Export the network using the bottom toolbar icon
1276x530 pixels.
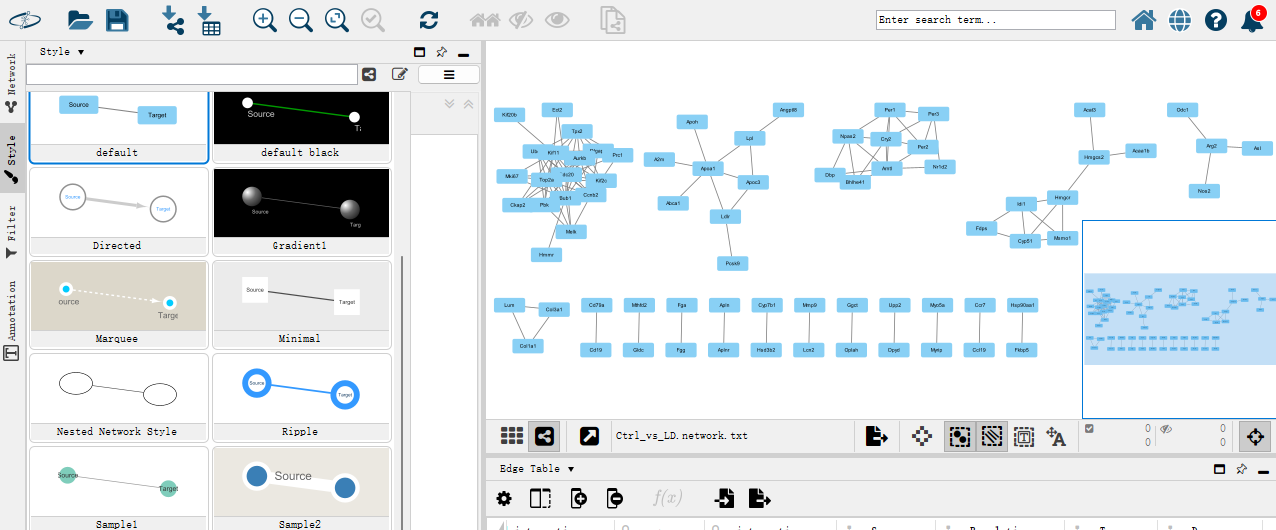tap(876, 436)
